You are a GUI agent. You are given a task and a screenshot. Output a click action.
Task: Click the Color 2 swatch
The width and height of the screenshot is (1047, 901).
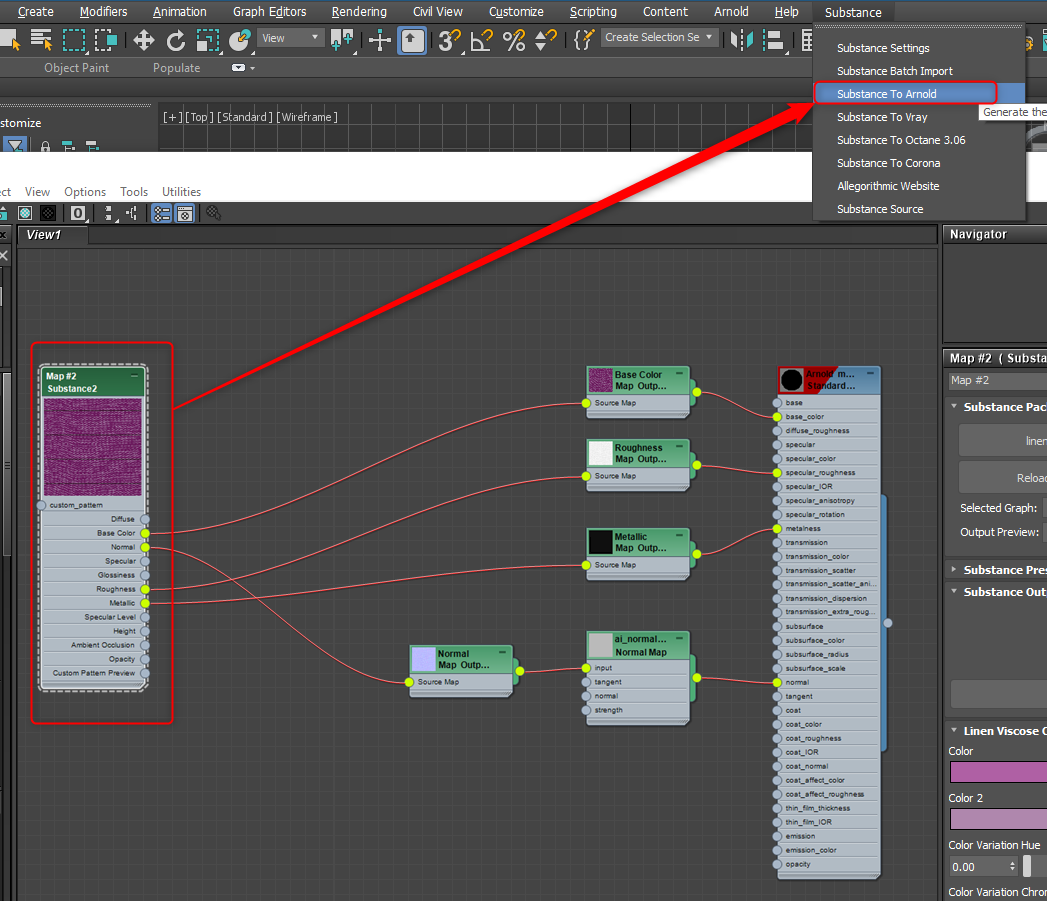pyautogui.click(x=997, y=819)
